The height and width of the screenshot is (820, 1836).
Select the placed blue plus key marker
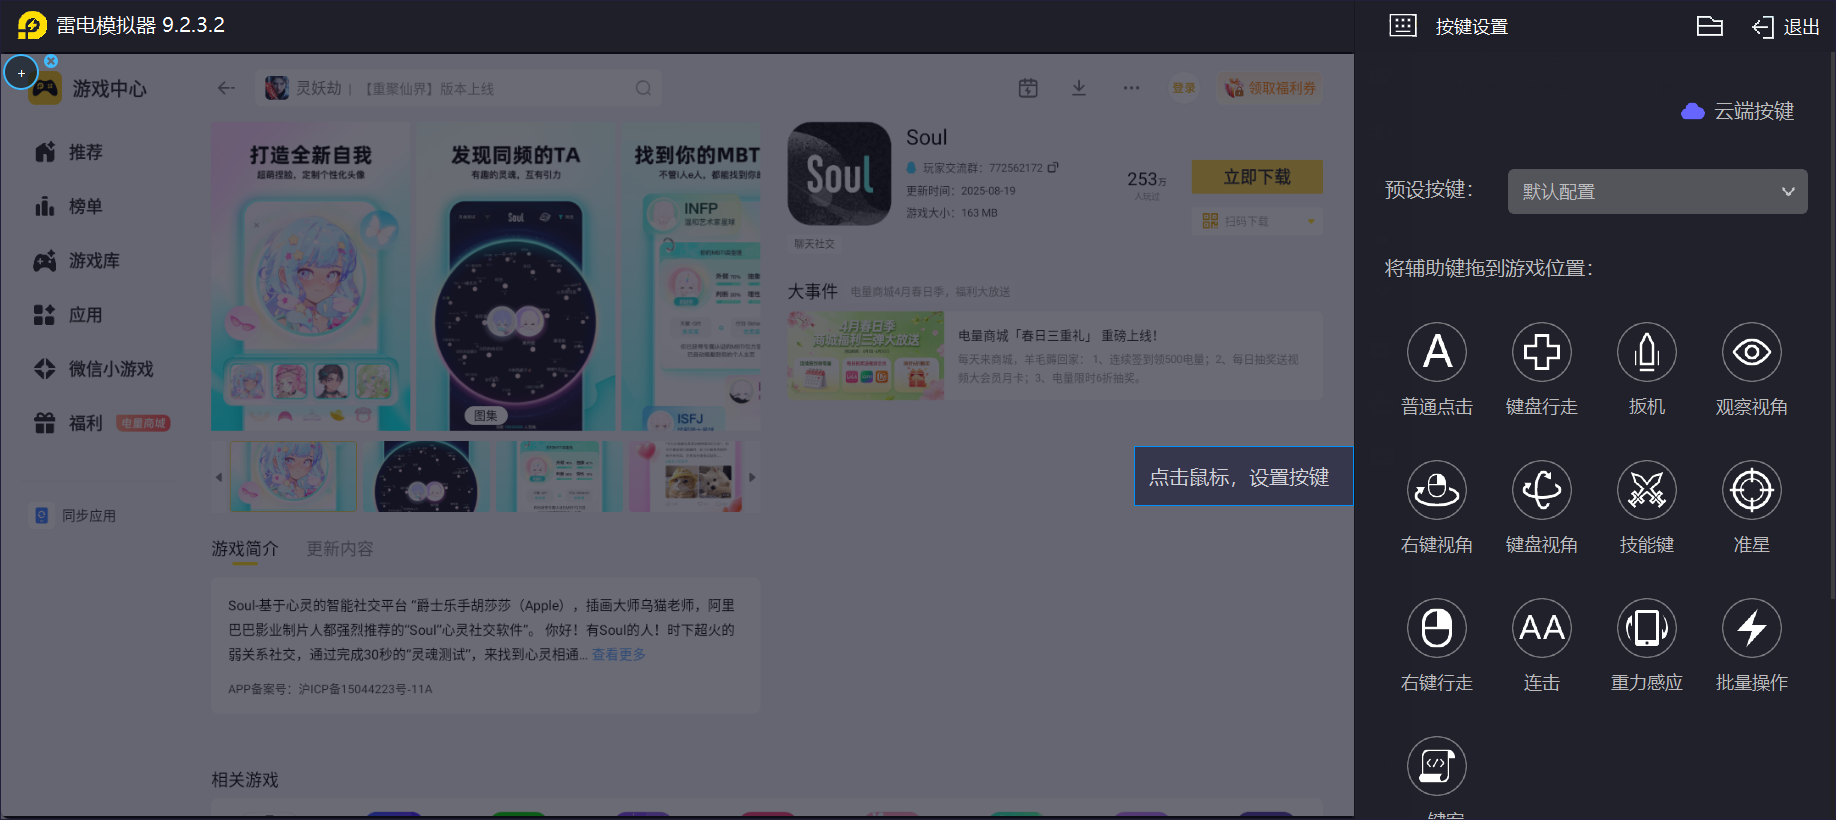click(21, 73)
